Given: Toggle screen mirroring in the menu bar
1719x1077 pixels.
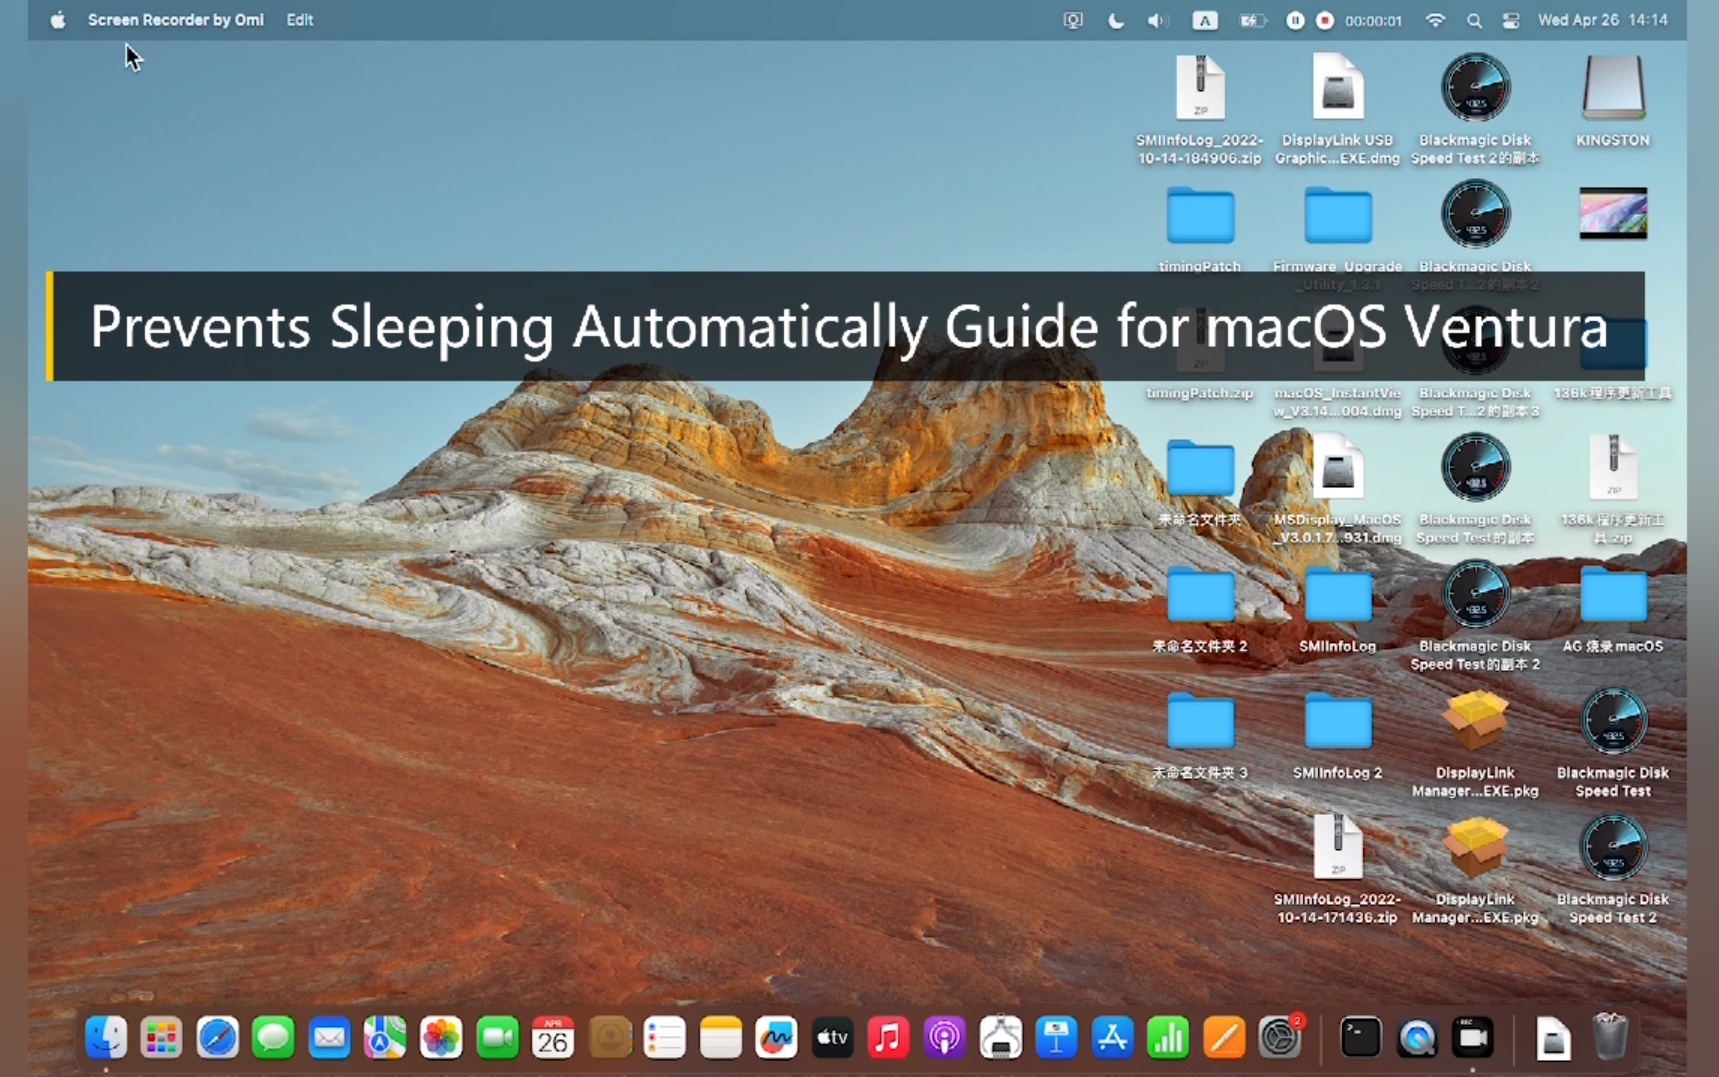Looking at the screenshot, I should tap(1073, 20).
